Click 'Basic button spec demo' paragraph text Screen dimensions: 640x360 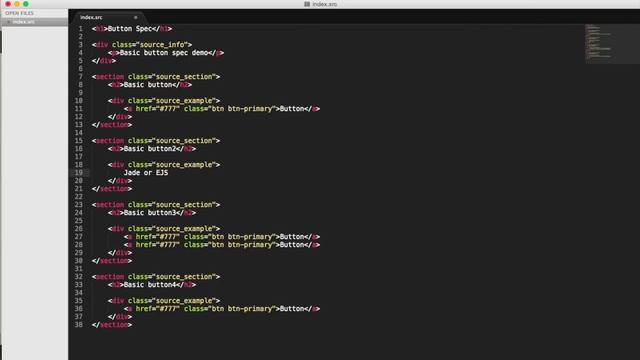(x=164, y=53)
